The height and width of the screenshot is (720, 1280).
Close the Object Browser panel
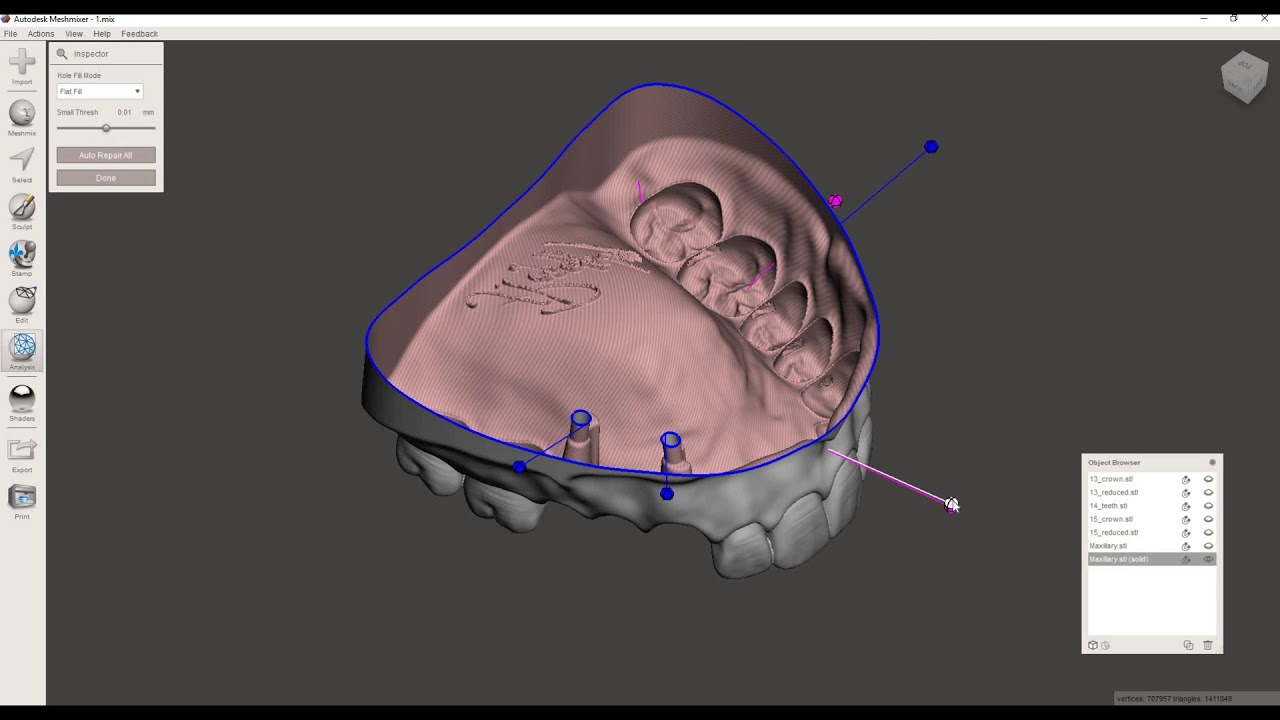[1212, 462]
